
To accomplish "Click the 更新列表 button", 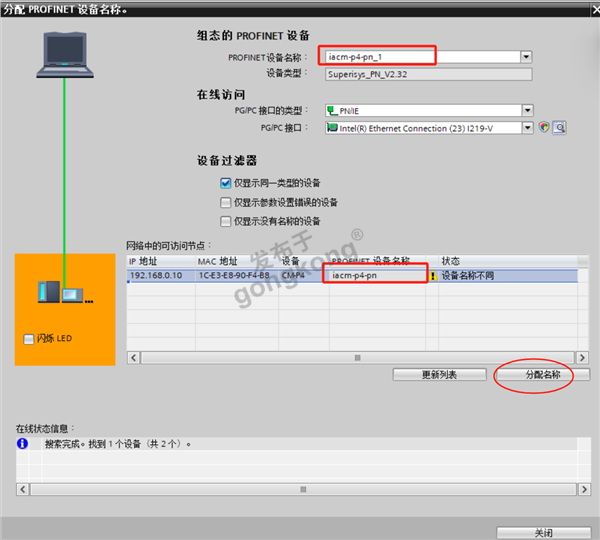I will point(439,374).
